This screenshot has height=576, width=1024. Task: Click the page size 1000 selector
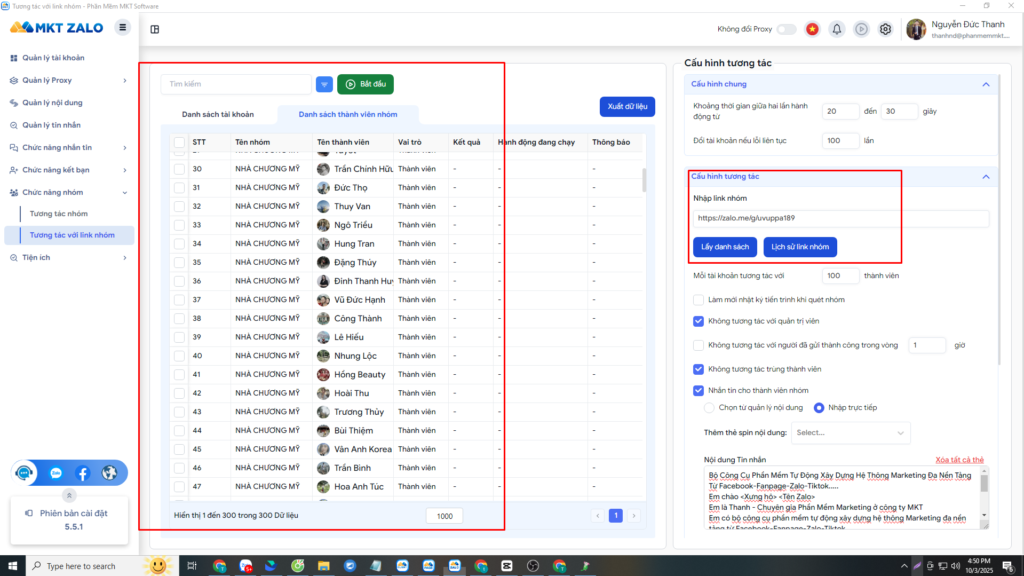[x=444, y=516]
